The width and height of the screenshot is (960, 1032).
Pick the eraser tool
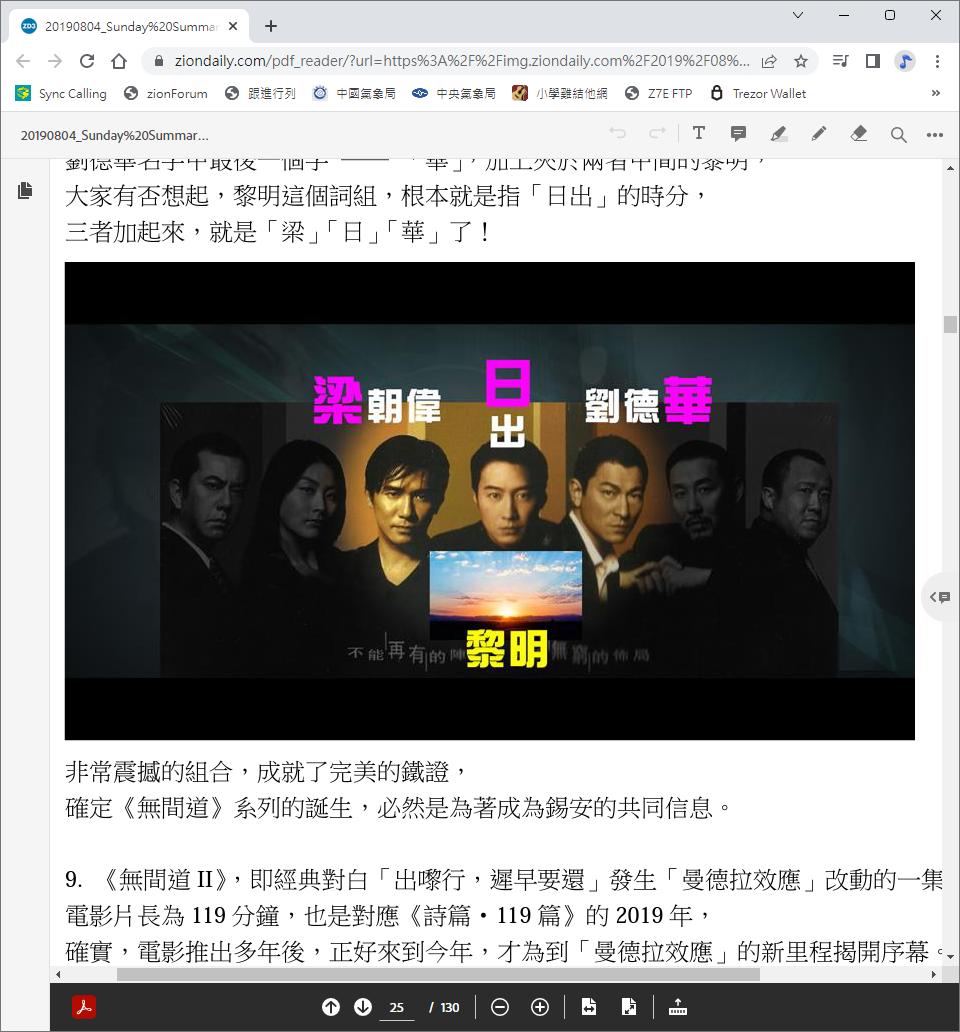tap(859, 134)
